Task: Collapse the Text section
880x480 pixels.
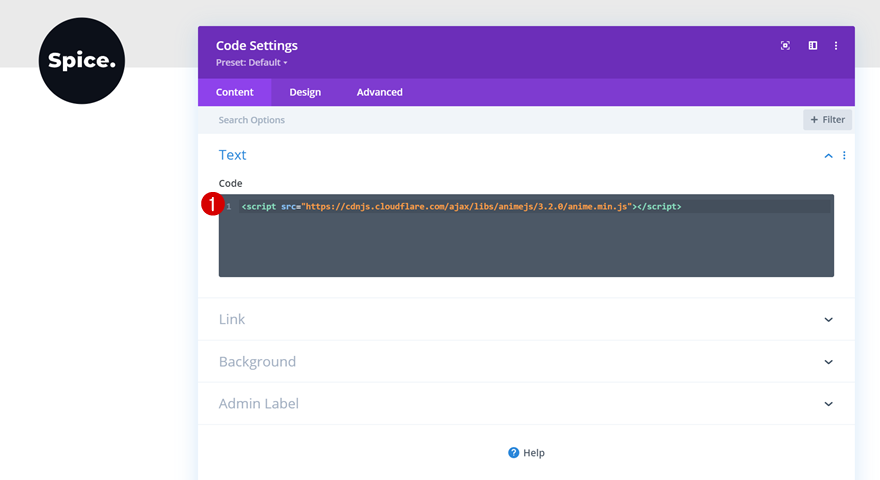Action: click(828, 156)
